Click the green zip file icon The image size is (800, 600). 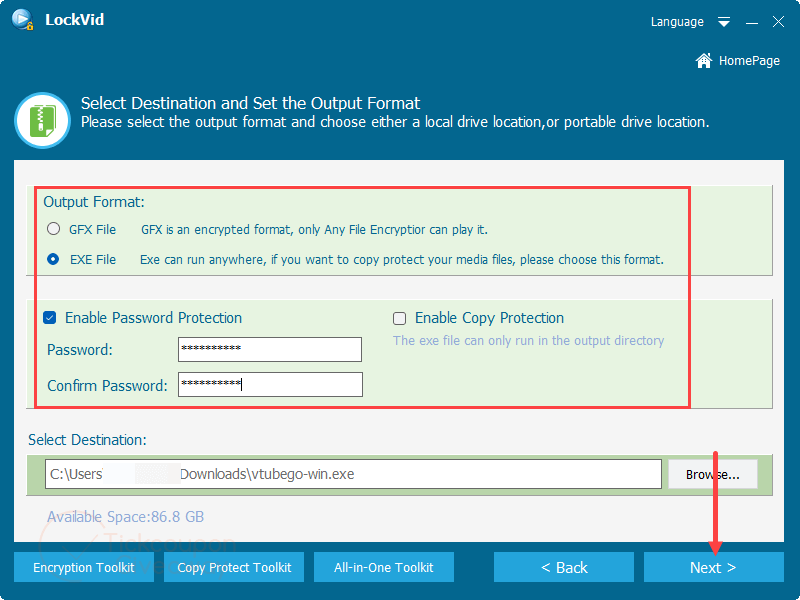coord(41,120)
